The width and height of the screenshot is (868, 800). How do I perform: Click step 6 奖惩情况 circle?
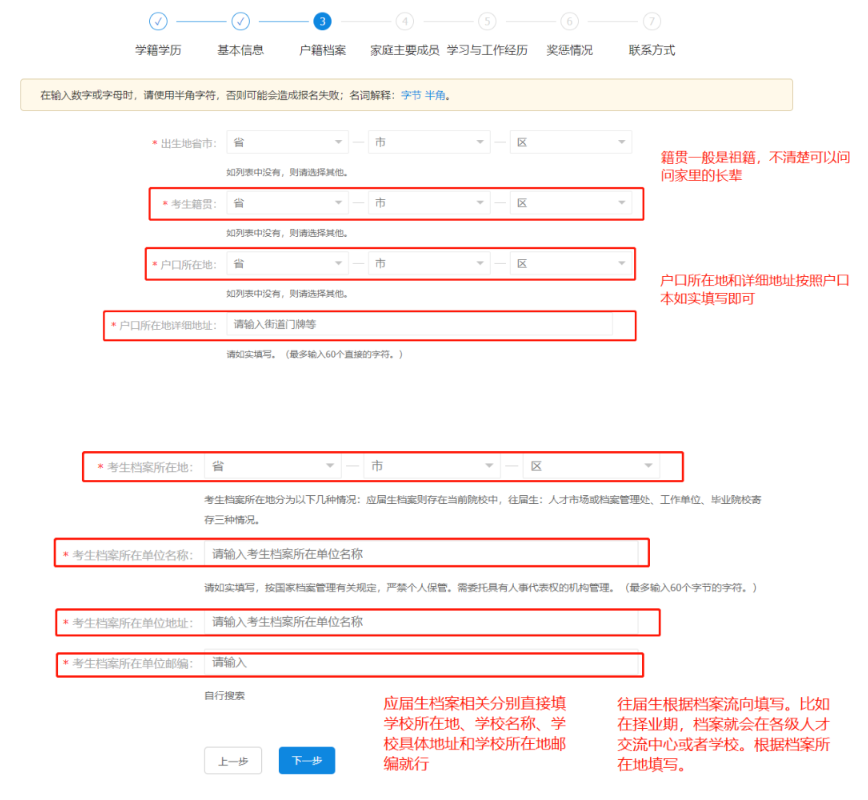click(x=569, y=21)
